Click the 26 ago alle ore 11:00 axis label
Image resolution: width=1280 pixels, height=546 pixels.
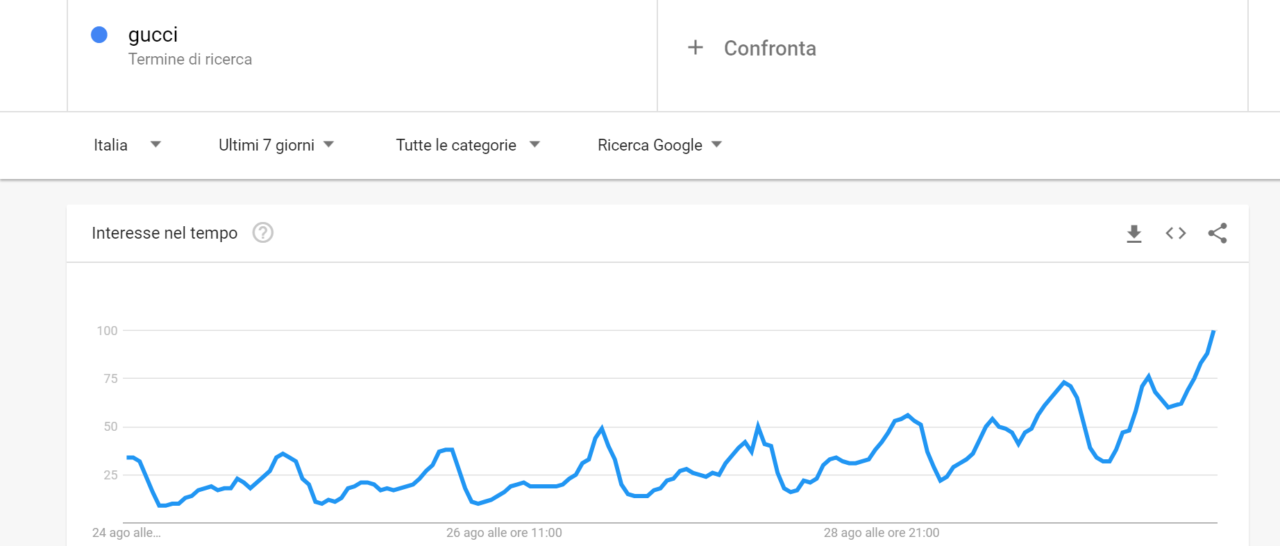click(504, 533)
